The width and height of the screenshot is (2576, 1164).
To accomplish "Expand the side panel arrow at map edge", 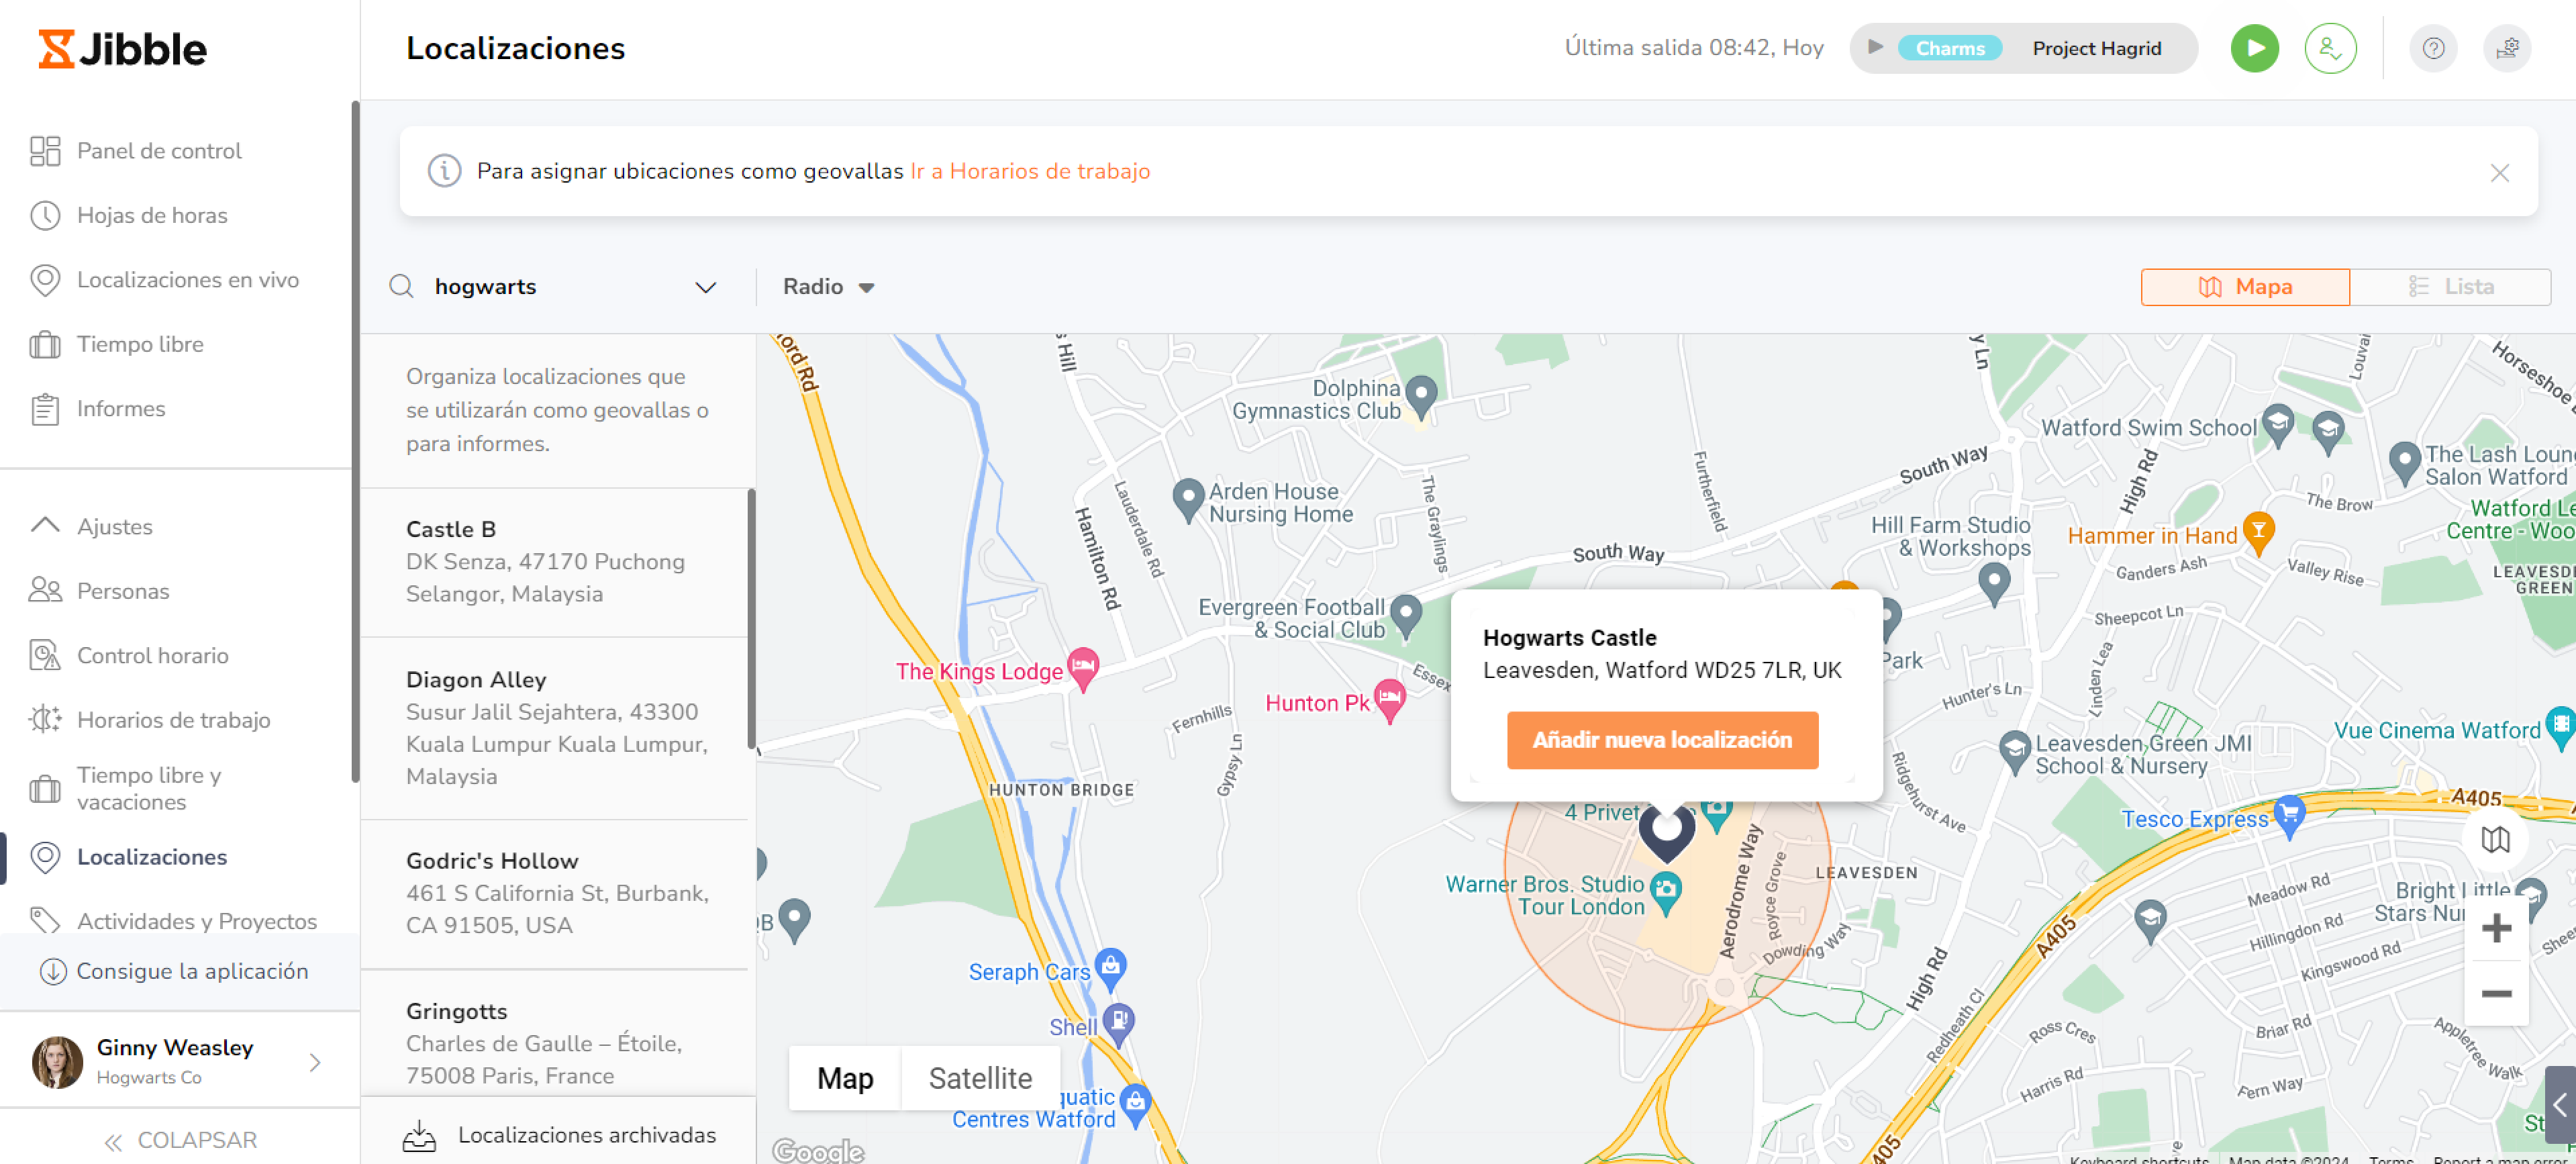I will pos(2559,1105).
